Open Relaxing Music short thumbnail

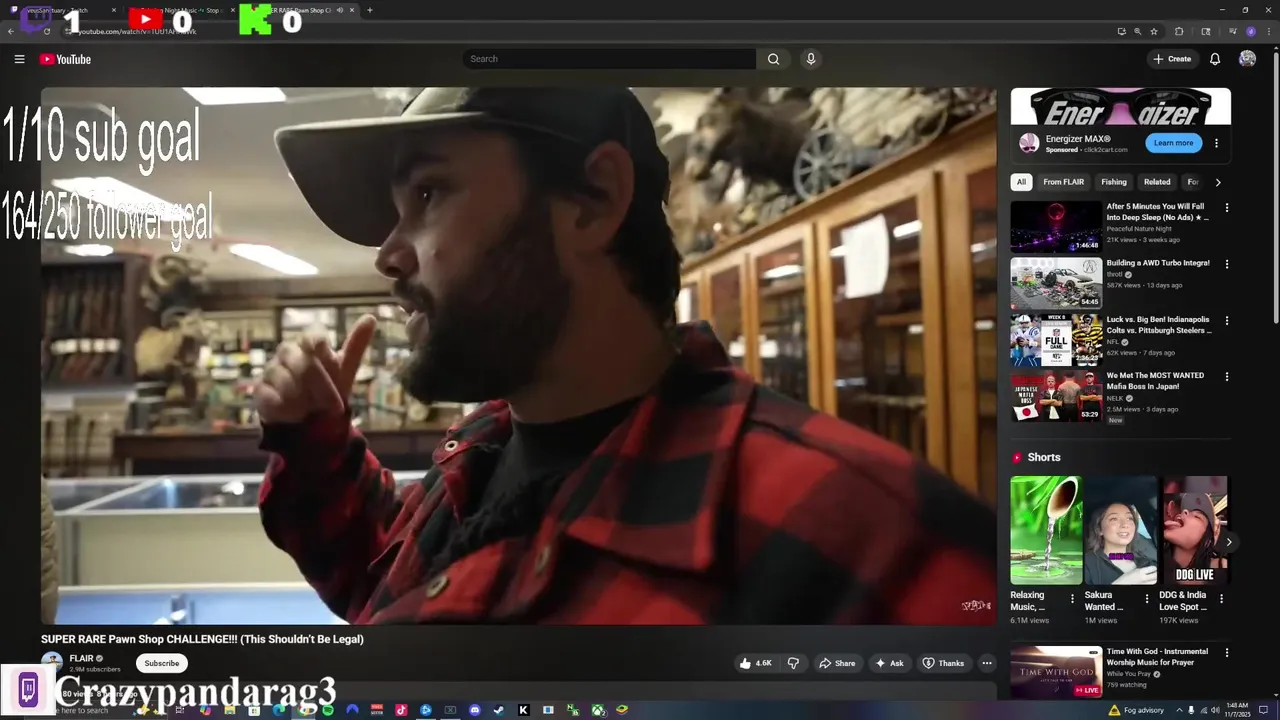[1046, 530]
